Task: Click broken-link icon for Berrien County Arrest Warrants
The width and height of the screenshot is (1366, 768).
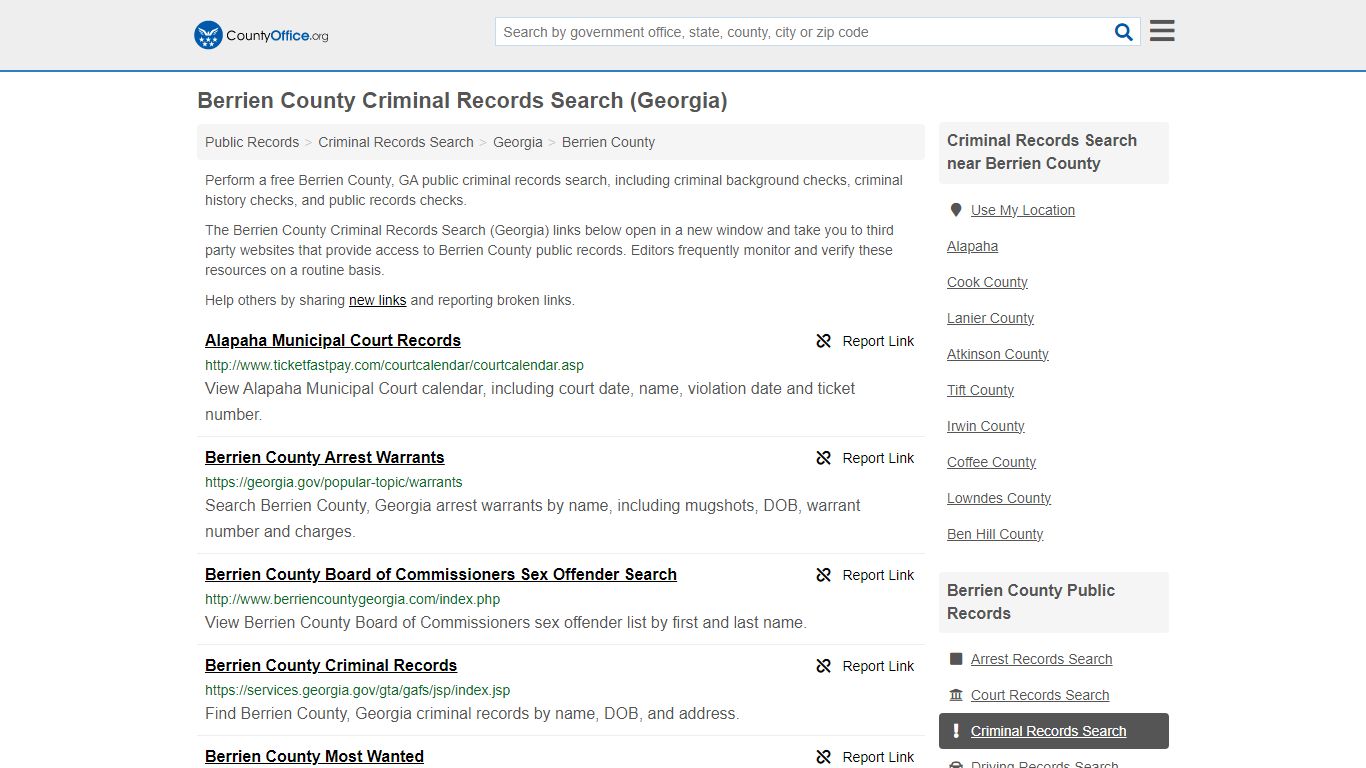Action: coord(824,458)
